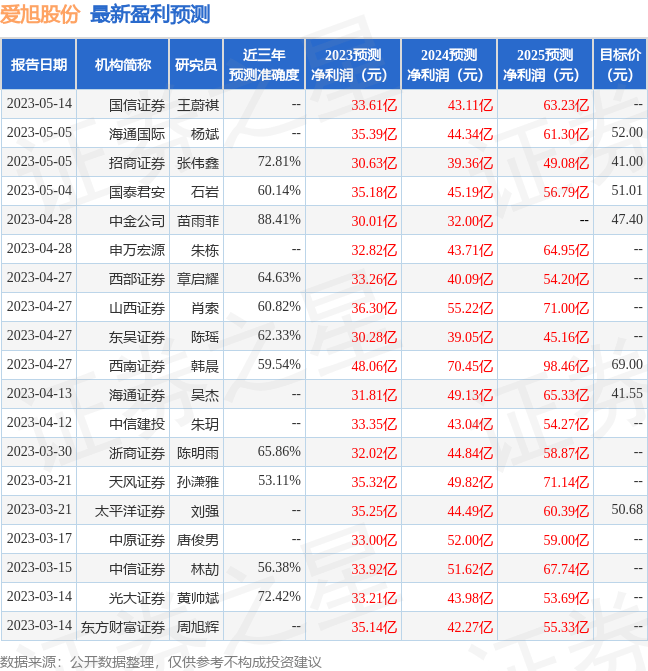
Task: Click researcher name 朱玥
Action: coord(205,424)
